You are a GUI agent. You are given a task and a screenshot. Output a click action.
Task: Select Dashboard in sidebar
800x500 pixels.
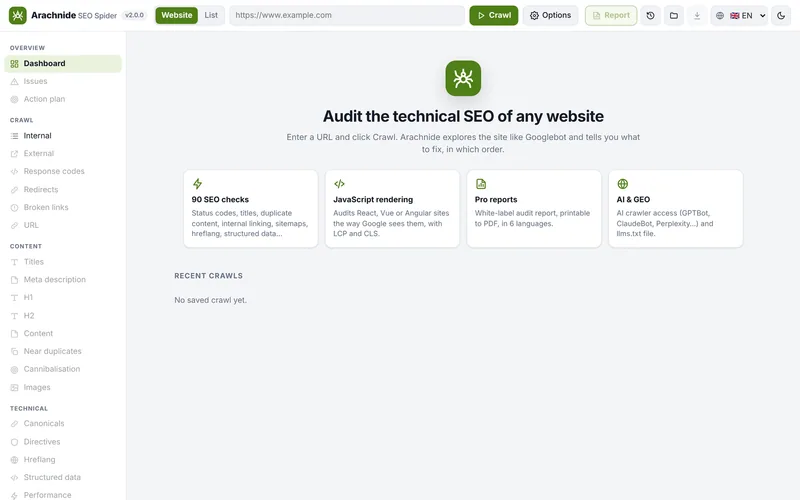(x=63, y=63)
